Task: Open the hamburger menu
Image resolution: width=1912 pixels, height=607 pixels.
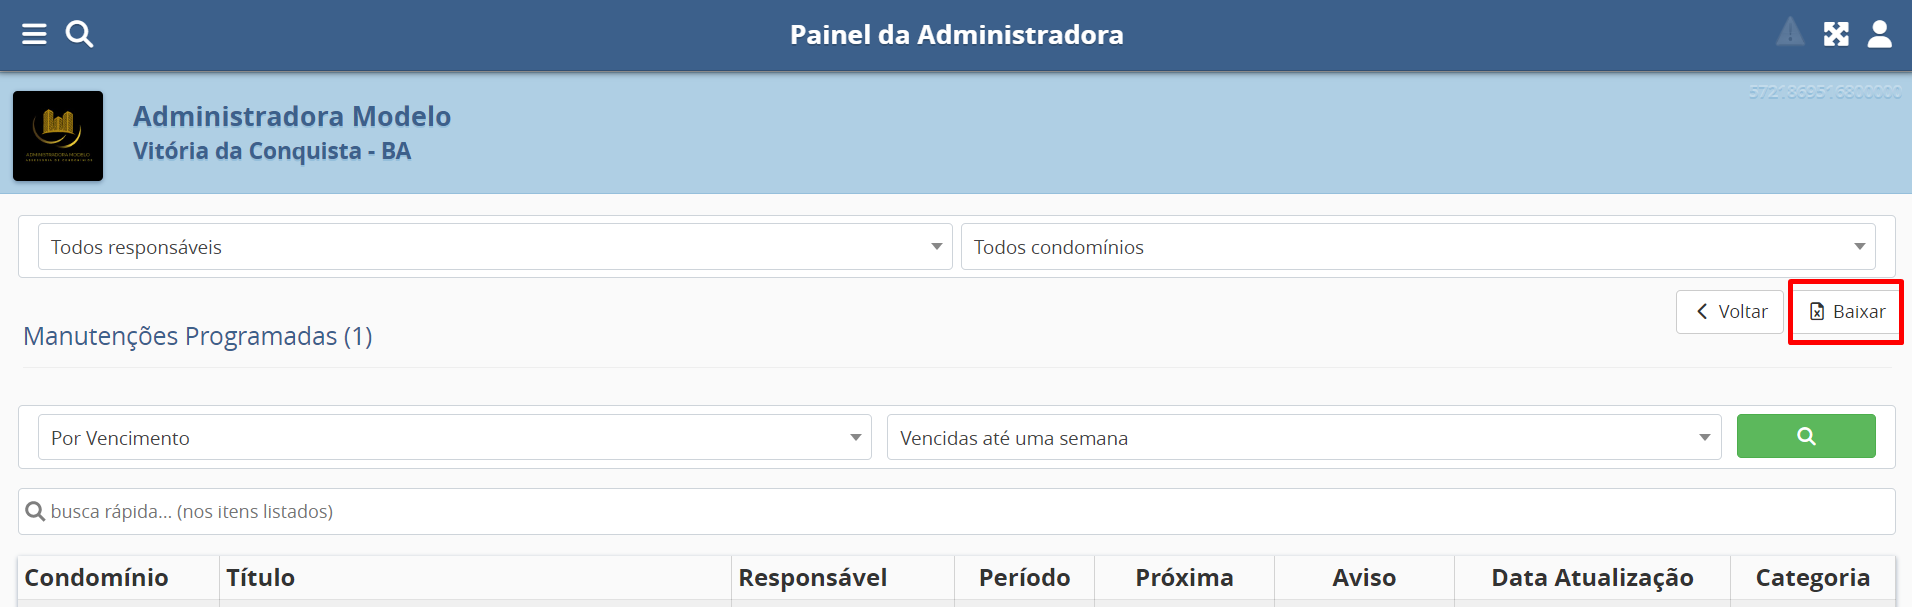Action: (34, 35)
